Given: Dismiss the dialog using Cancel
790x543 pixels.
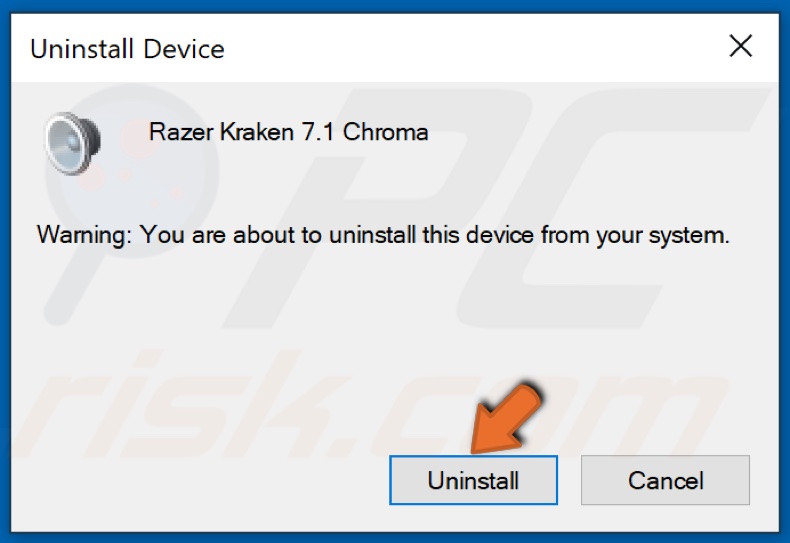Looking at the screenshot, I should pyautogui.click(x=665, y=480).
